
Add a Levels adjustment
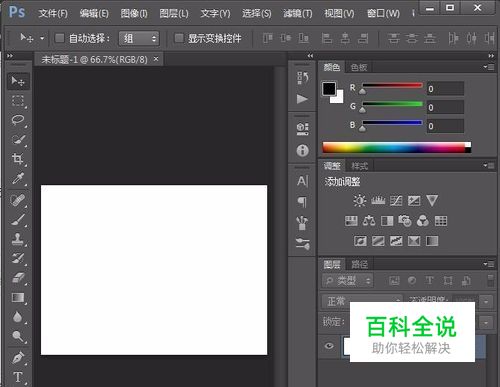coord(378,201)
